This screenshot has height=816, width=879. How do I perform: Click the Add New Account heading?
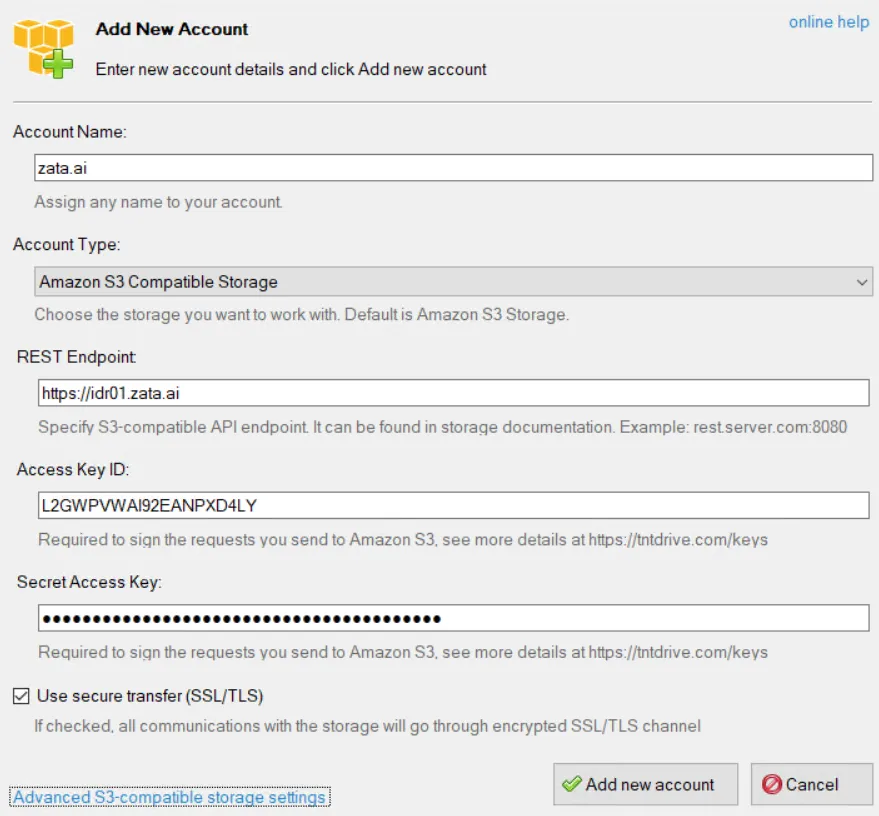click(x=172, y=29)
